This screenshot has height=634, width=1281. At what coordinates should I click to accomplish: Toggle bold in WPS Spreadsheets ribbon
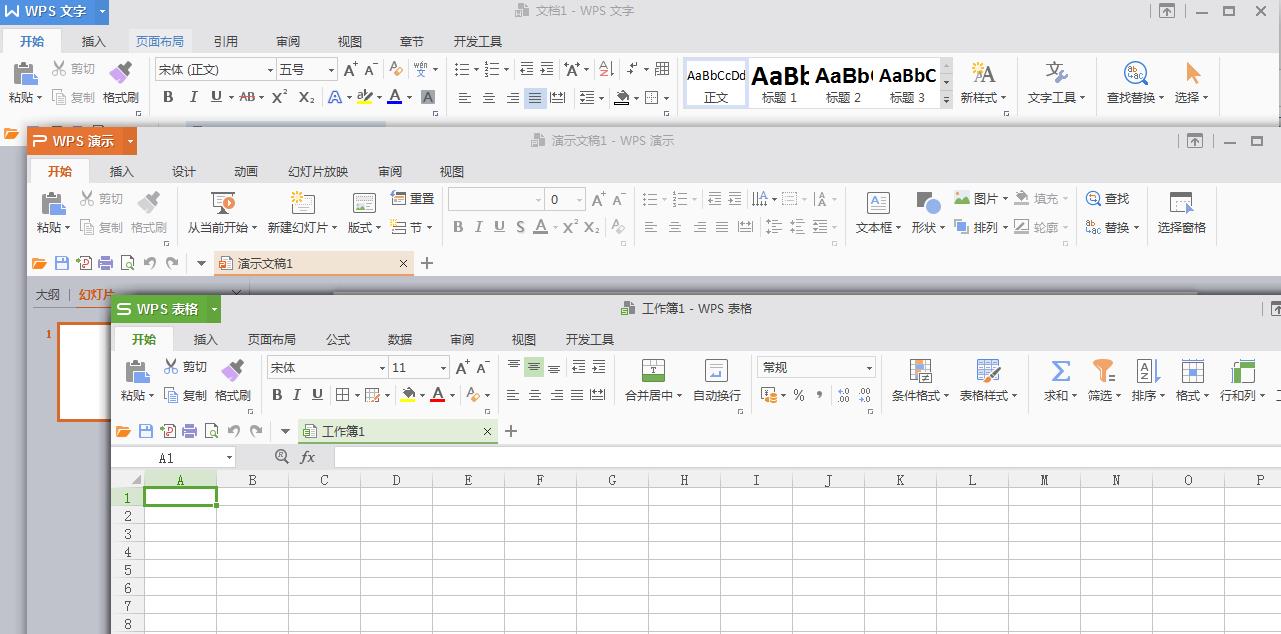(277, 395)
